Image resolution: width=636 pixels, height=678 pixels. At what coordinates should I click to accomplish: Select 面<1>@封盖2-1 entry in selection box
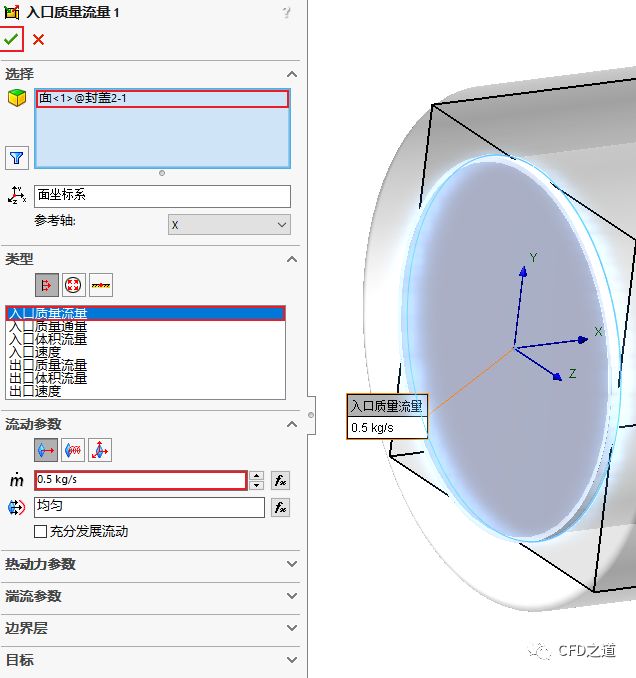[162, 99]
